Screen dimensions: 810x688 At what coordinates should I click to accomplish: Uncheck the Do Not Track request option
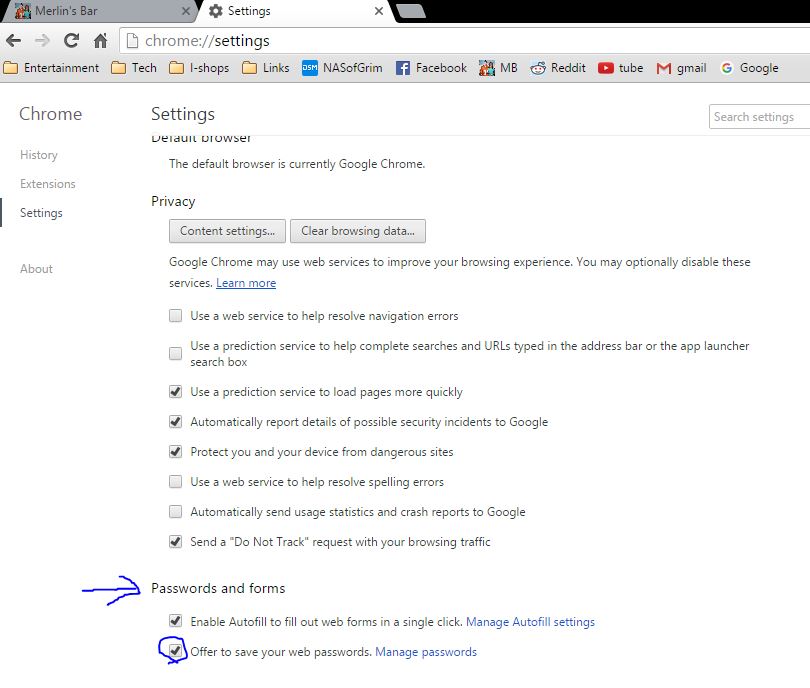[x=176, y=541]
